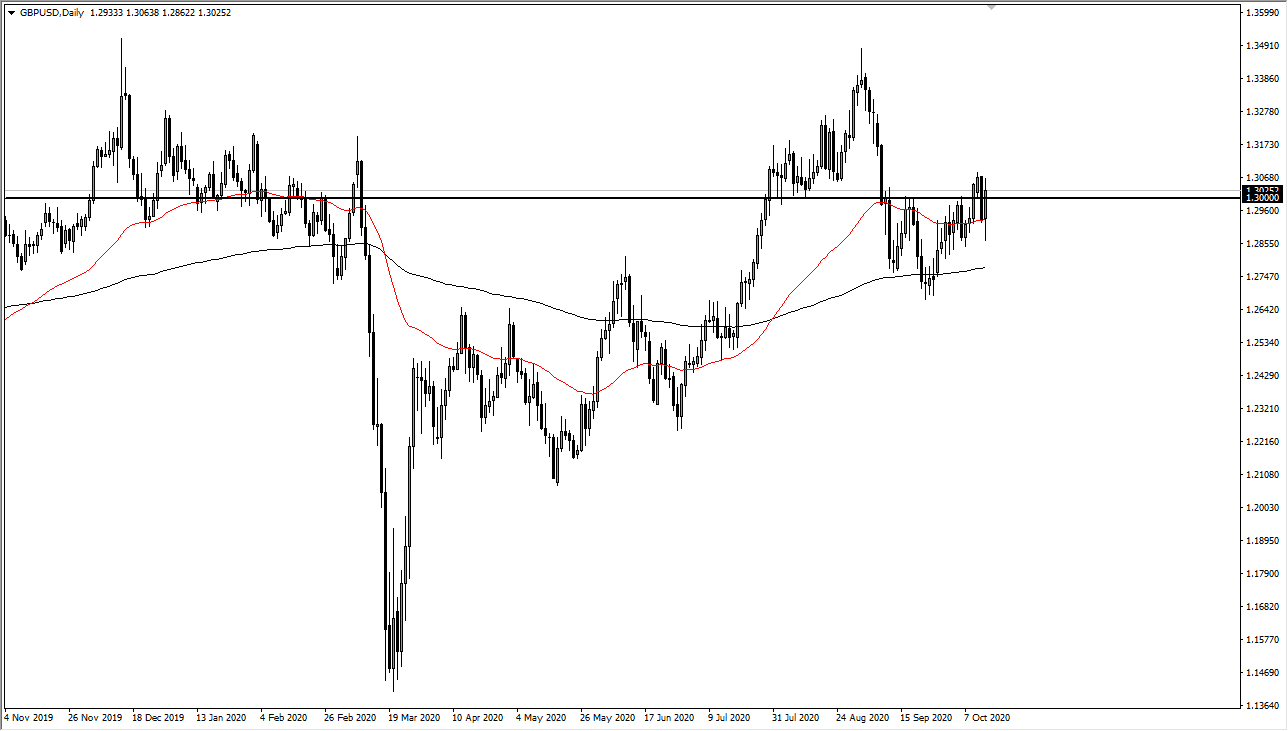Click the open price value 1.29333
The width and height of the screenshot is (1288, 731).
point(105,12)
